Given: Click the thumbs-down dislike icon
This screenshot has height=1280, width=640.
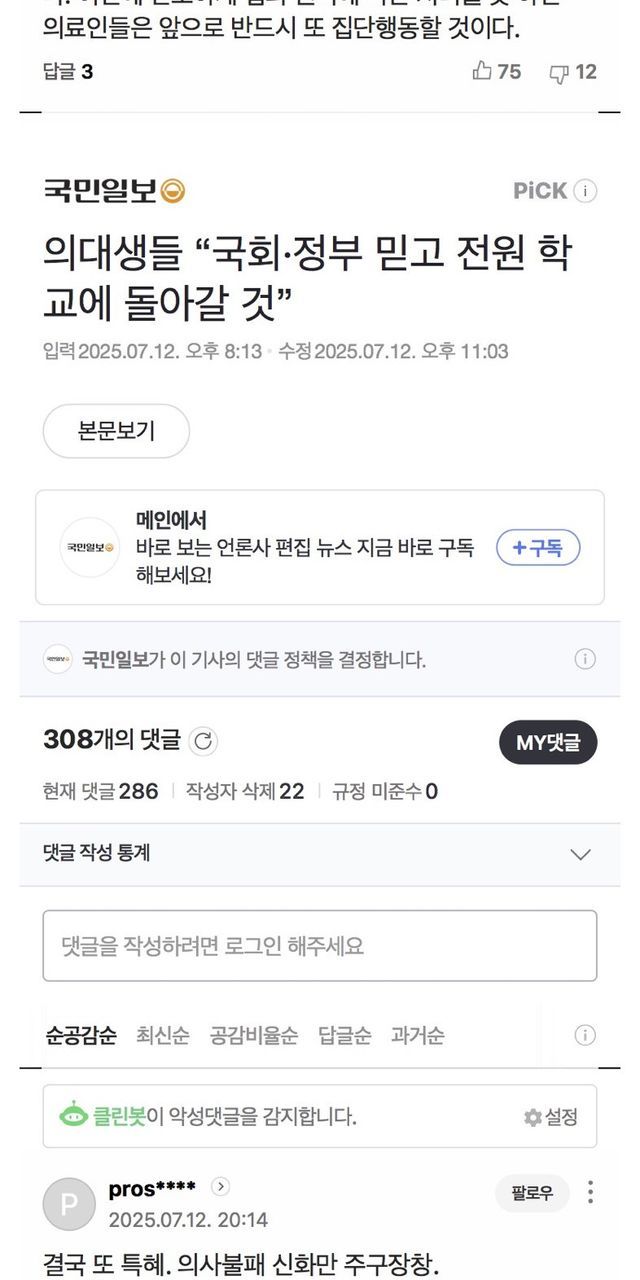Looking at the screenshot, I should pyautogui.click(x=559, y=72).
